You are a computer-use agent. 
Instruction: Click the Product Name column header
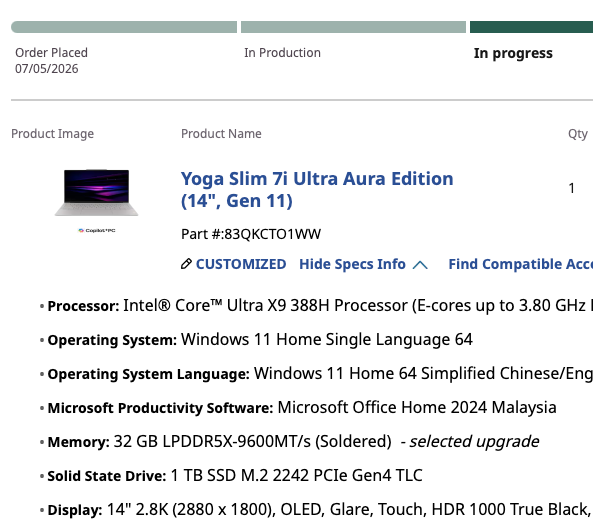pyautogui.click(x=221, y=133)
